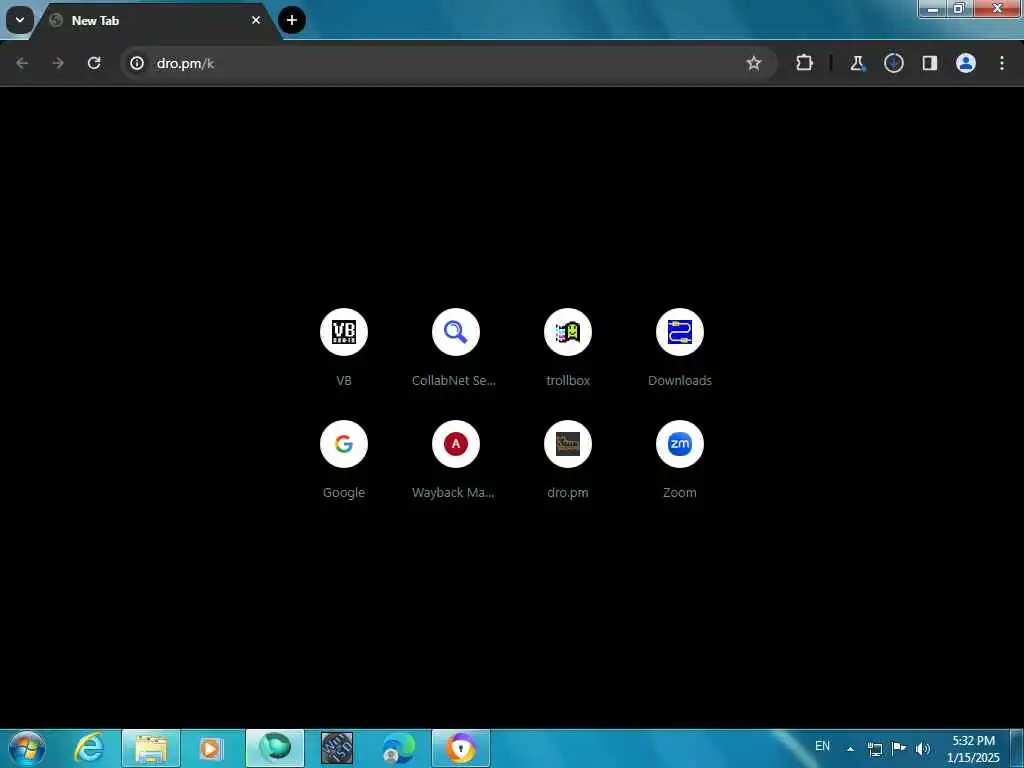Screen dimensions: 1024x768
Task: Show hidden tray icons arrow
Action: [850, 749]
